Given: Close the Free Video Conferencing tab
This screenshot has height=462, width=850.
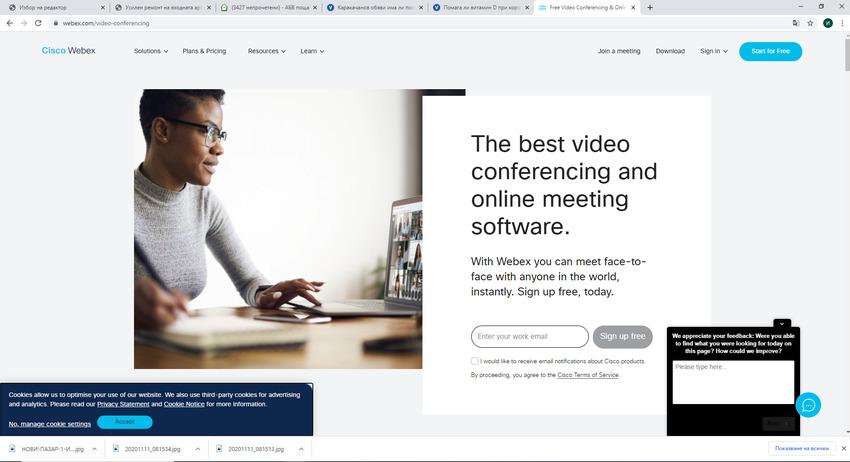Looking at the screenshot, I should coord(633,8).
